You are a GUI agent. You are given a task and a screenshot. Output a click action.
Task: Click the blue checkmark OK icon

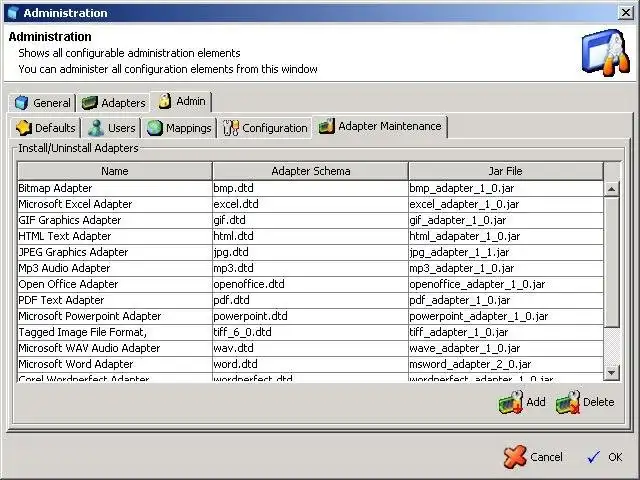click(593, 457)
